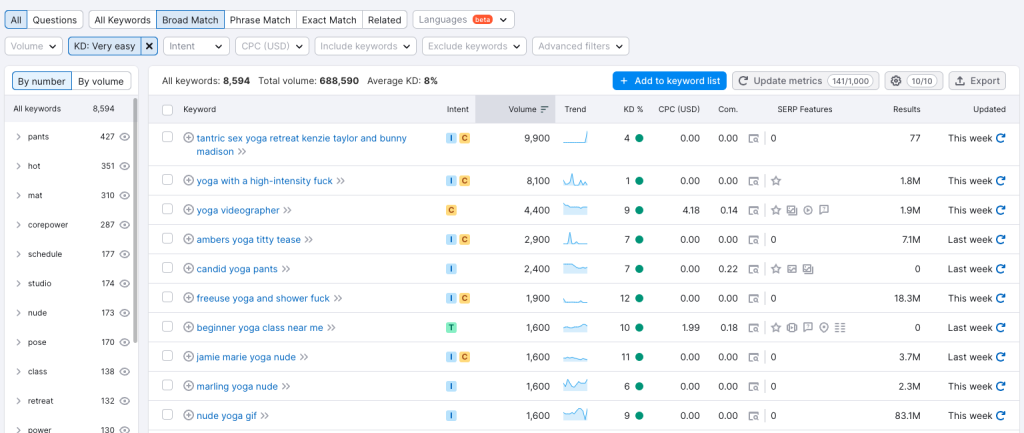Select all keywords header checkbox
The image size is (1024, 433).
[x=167, y=110]
